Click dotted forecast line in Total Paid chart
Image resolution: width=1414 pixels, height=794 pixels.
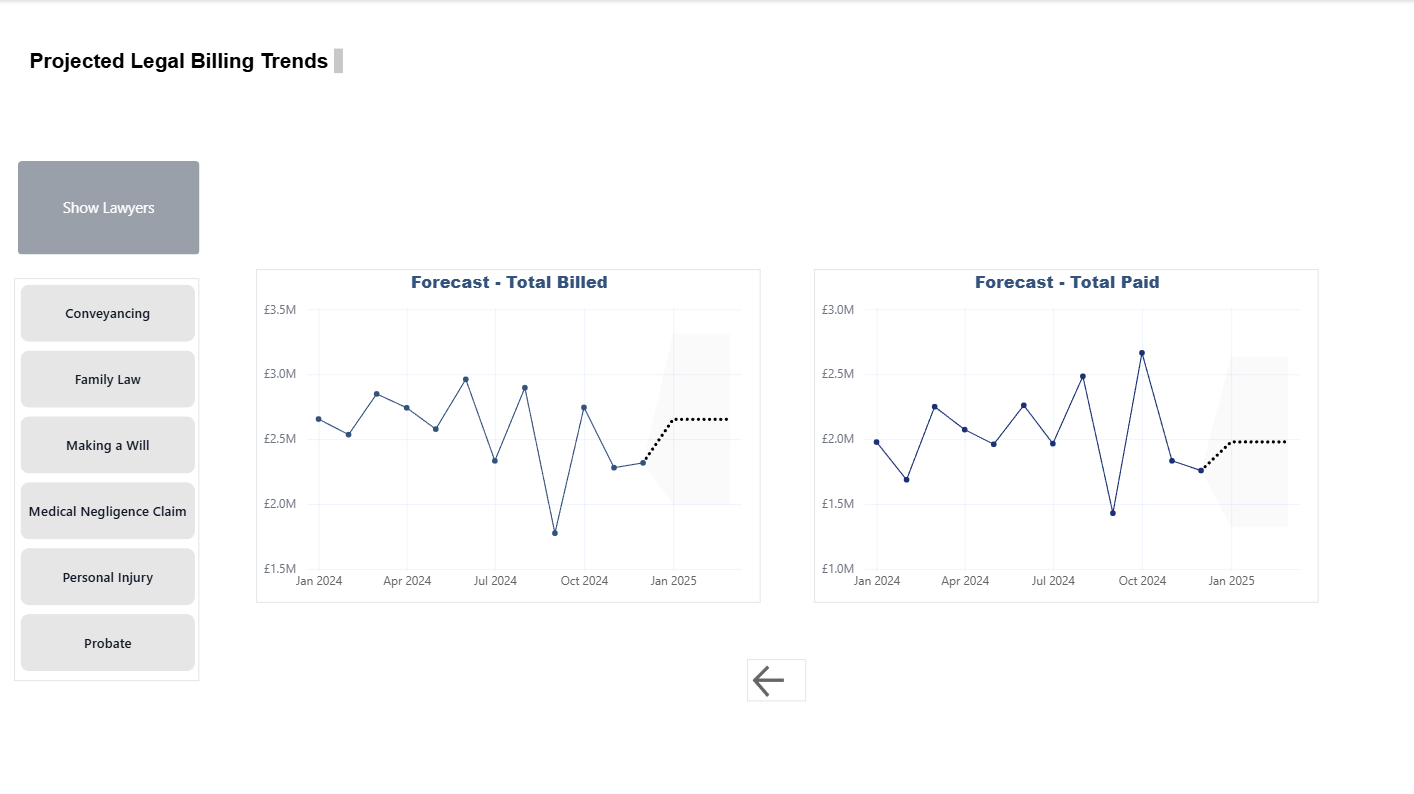[x=1258, y=442]
